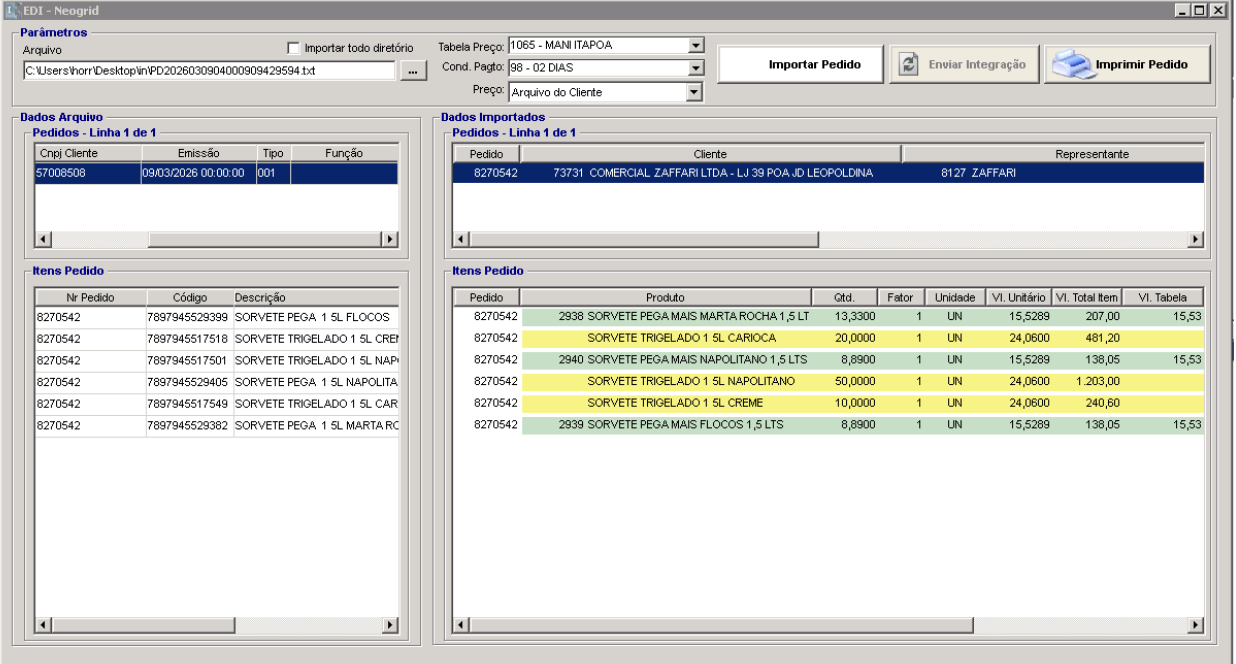Click left scroll arrow in imported Pedidos grid
The width and height of the screenshot is (1236, 664).
tap(462, 240)
